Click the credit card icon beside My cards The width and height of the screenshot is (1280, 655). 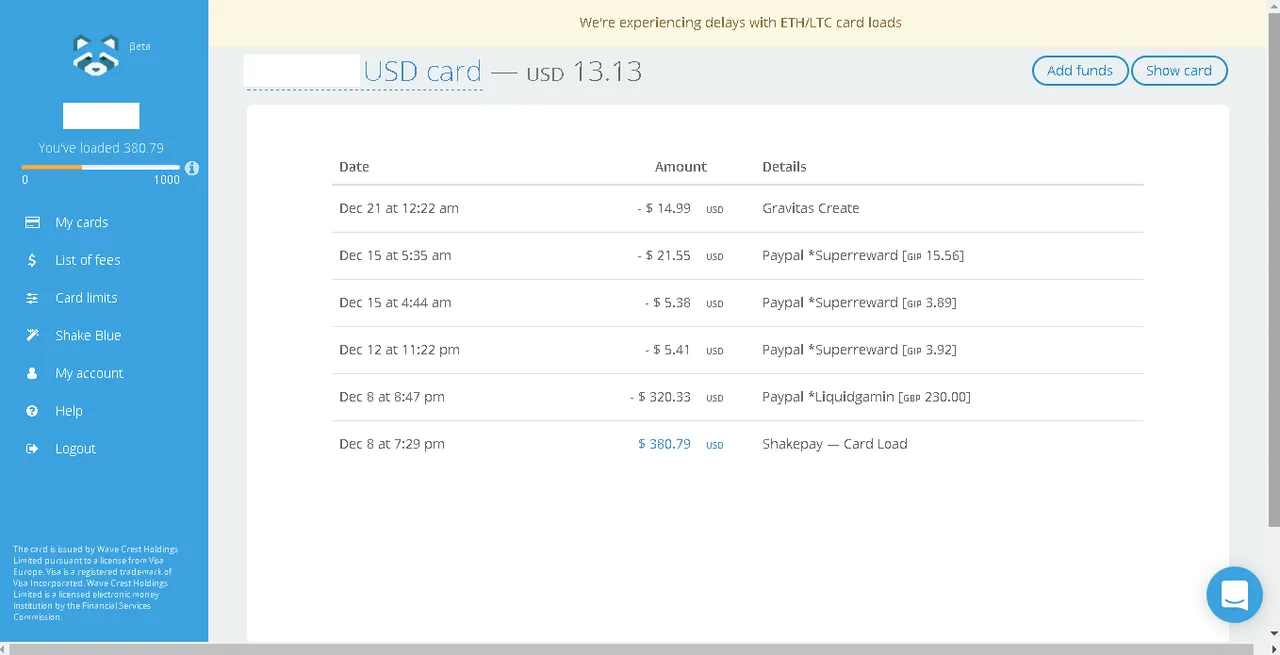point(32,222)
